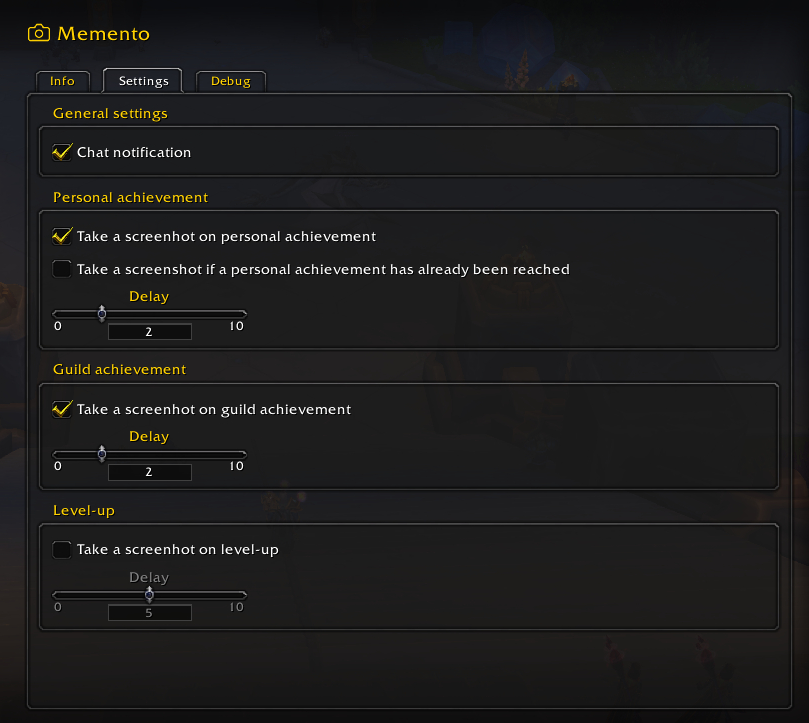This screenshot has width=809, height=723.
Task: Open the Debug tab
Action: coord(230,81)
